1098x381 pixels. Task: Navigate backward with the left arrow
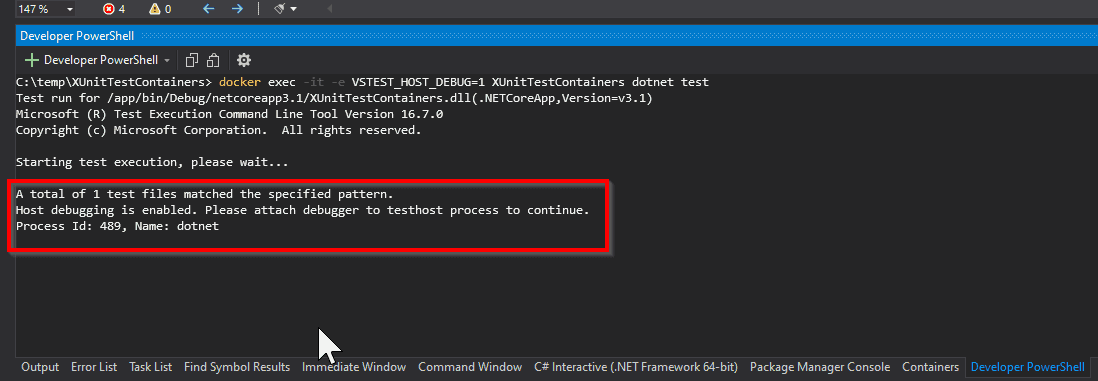tap(208, 8)
